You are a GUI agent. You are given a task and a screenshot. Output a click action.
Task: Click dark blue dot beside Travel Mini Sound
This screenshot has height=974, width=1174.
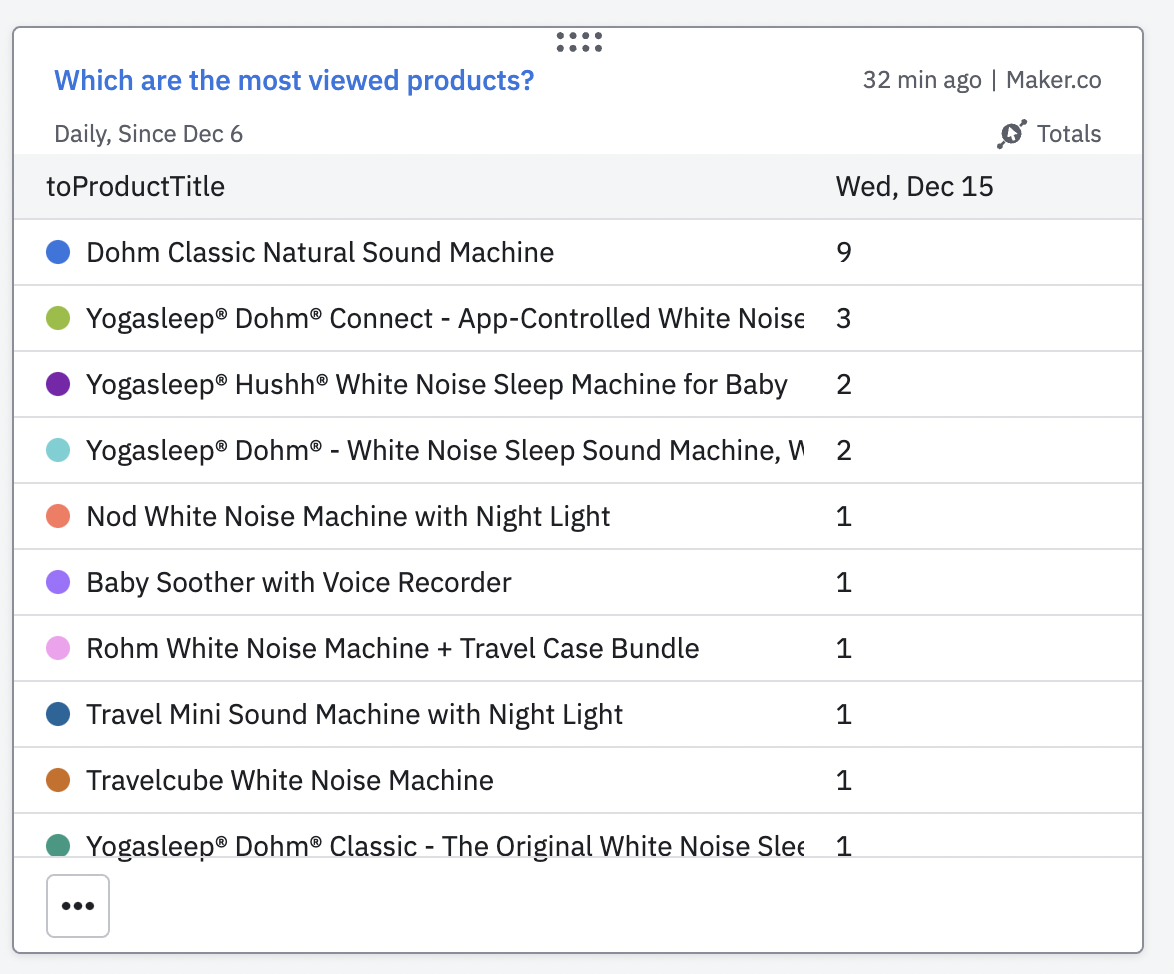(x=58, y=714)
